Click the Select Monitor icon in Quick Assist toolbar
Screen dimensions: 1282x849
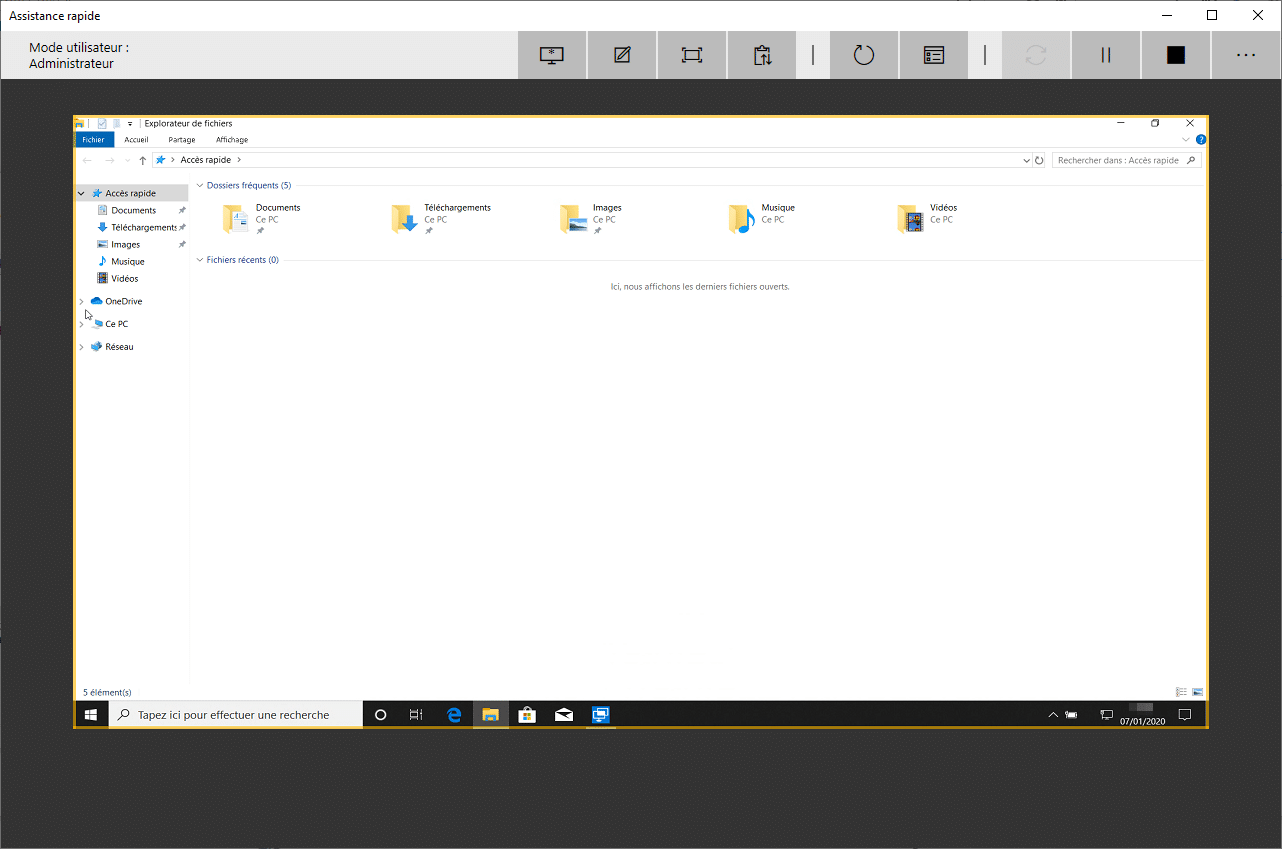click(x=552, y=55)
